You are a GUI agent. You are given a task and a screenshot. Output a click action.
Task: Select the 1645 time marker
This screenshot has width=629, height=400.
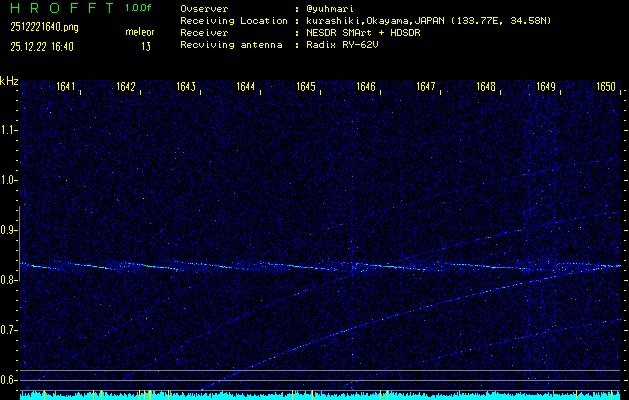tap(306, 87)
